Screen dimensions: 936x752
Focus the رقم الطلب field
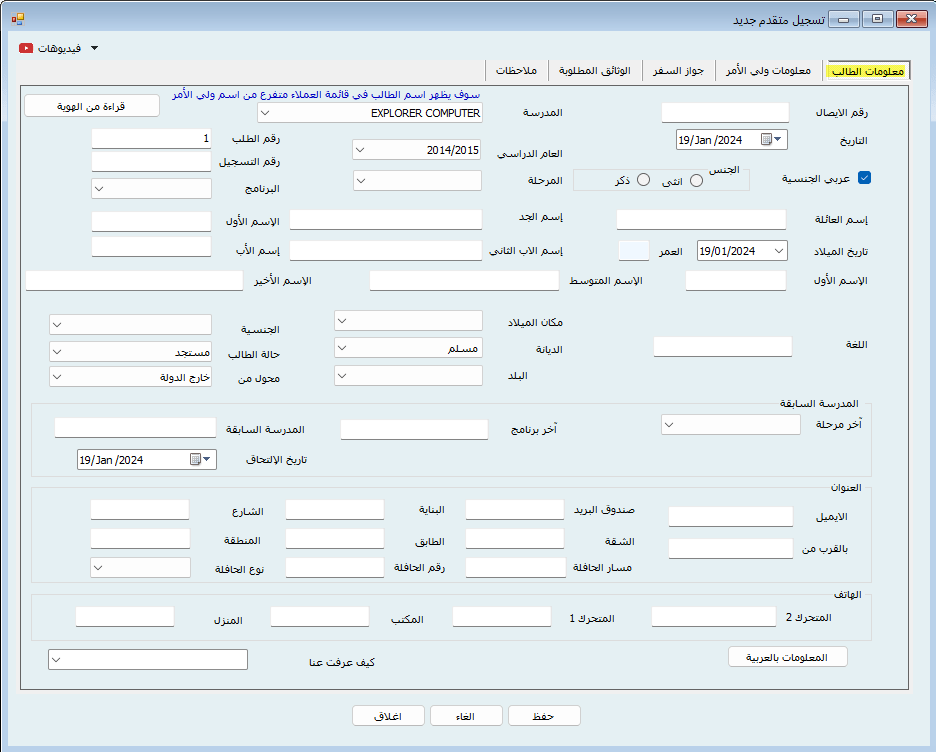(x=152, y=138)
